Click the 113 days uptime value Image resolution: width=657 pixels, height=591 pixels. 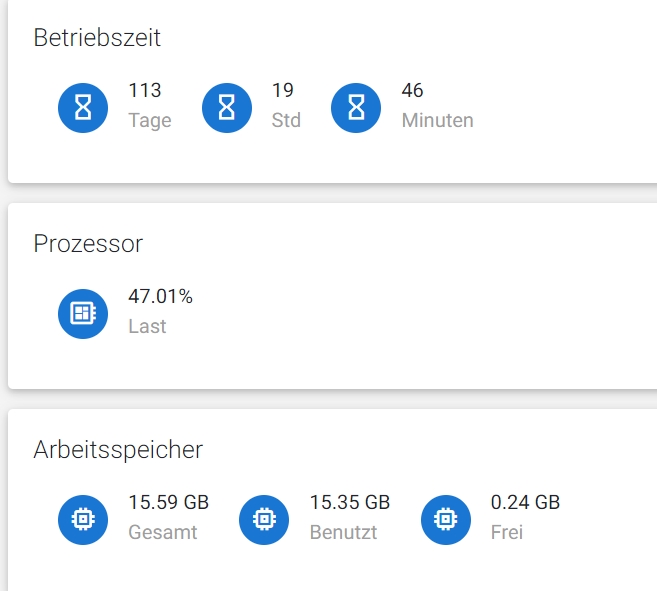click(145, 91)
